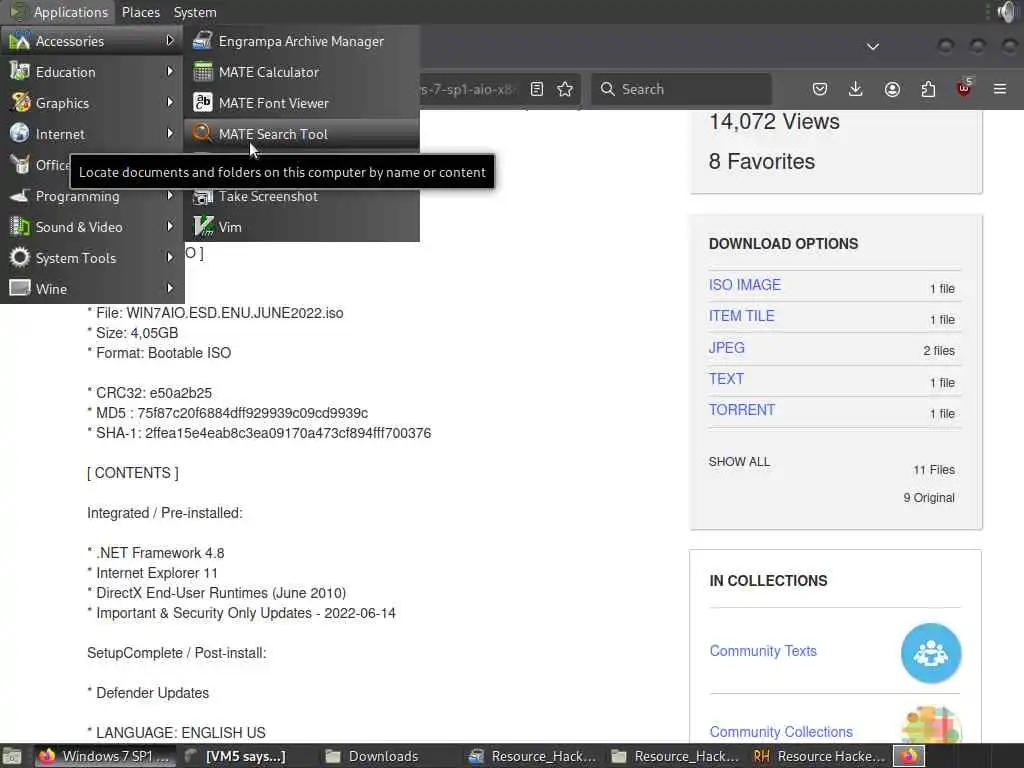Click the Take Screenshot camera icon

click(x=203, y=197)
